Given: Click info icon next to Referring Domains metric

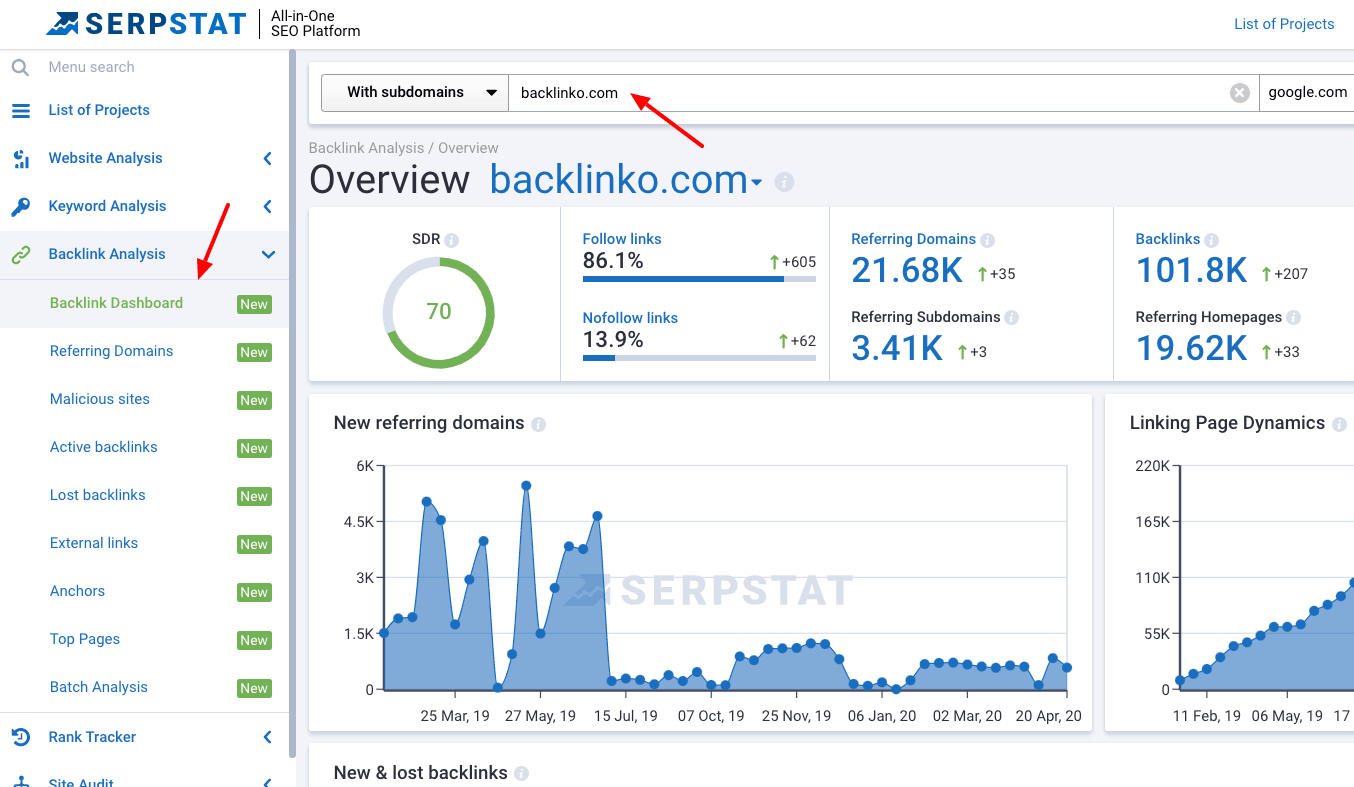Looking at the screenshot, I should (988, 240).
